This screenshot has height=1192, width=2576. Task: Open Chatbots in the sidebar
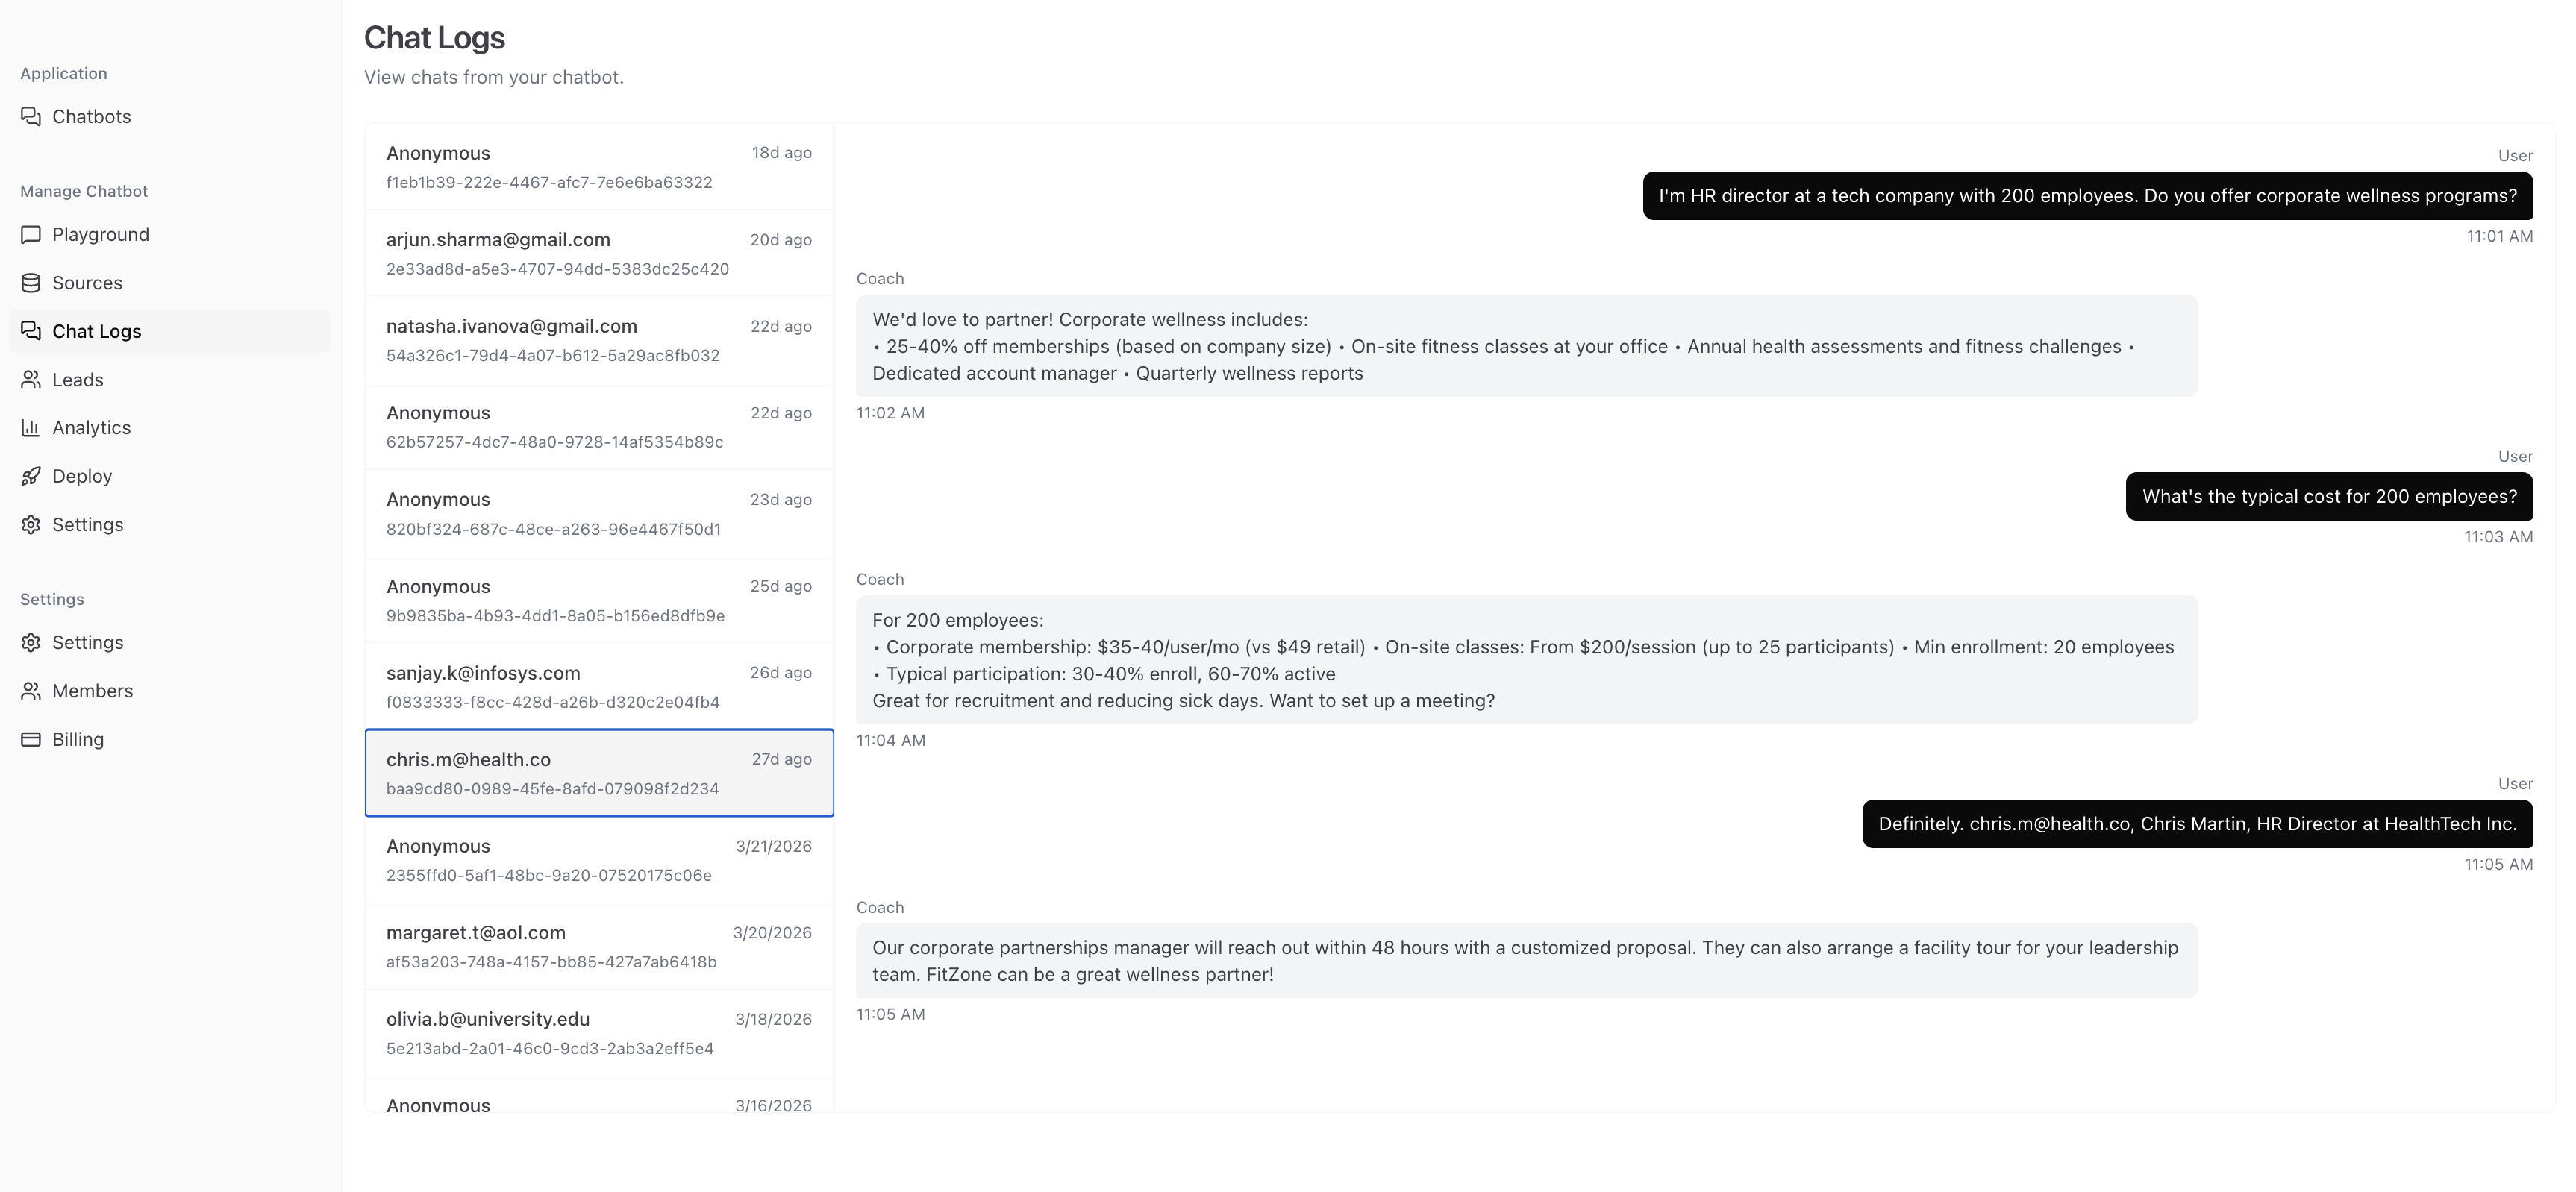point(169,117)
